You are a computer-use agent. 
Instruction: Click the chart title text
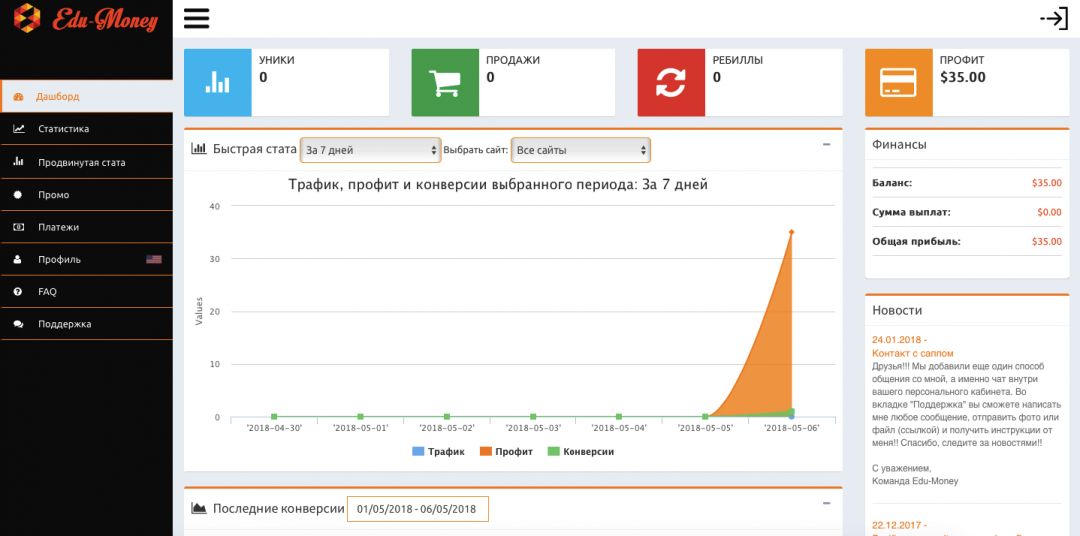(x=498, y=185)
